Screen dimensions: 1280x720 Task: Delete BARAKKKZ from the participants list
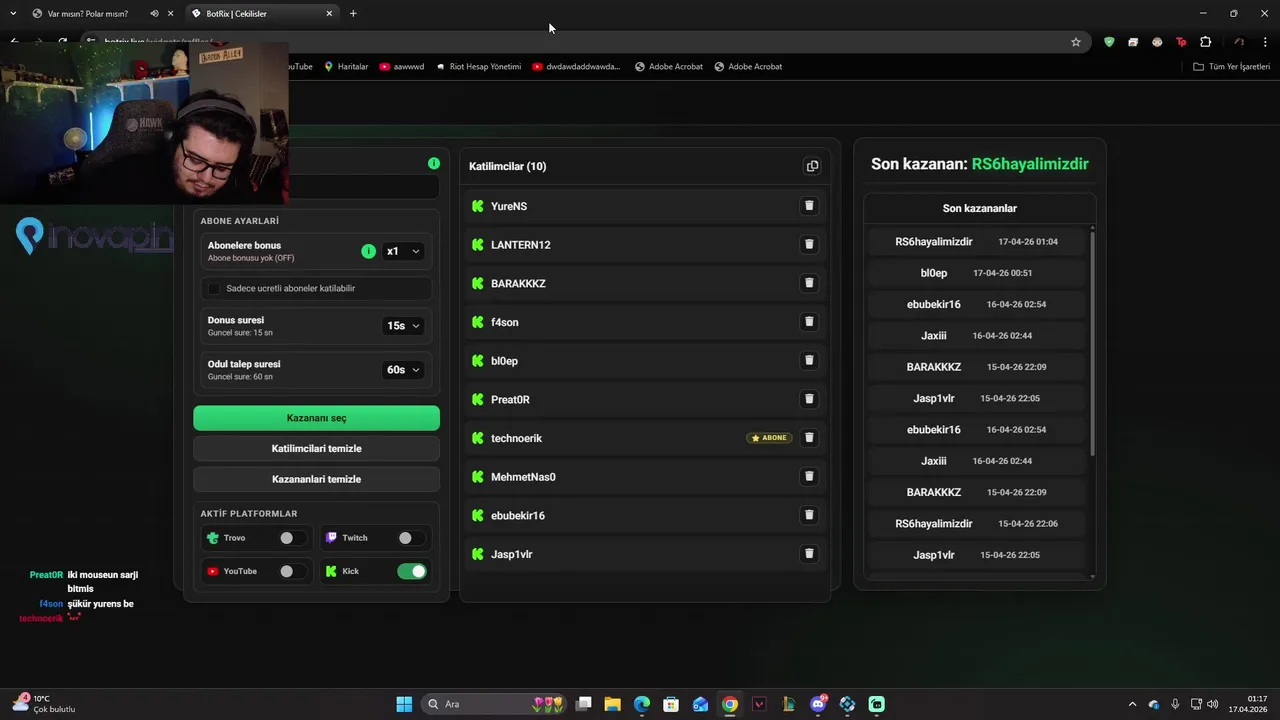pos(809,283)
